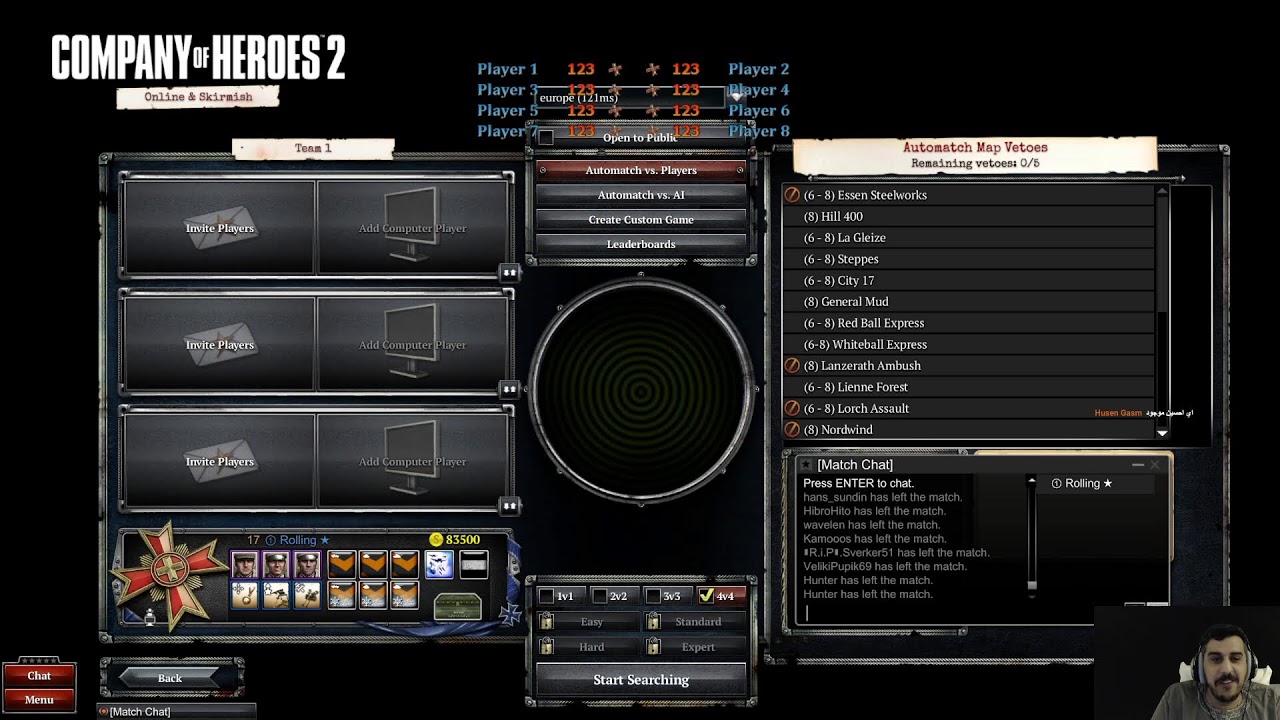Viewport: 1280px width, 720px height.
Task: Remove the veto on Nordwind
Action: (x=792, y=430)
